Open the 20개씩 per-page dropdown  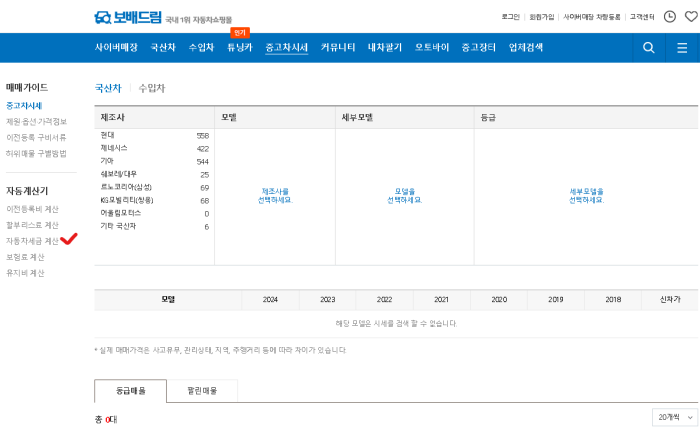(x=675, y=417)
